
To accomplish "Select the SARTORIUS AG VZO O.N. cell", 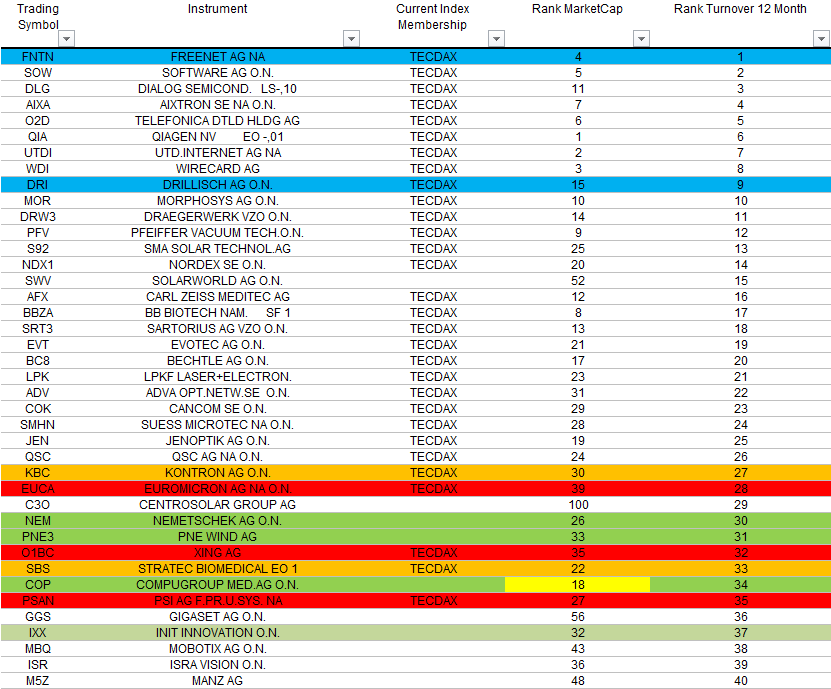I will coord(218,329).
